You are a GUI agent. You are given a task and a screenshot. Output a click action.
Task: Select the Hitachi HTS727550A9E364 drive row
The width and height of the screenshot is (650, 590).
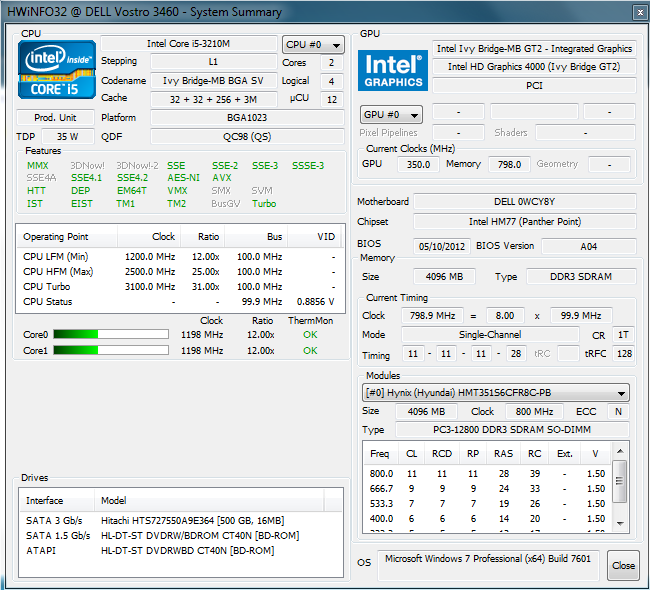tap(181, 520)
